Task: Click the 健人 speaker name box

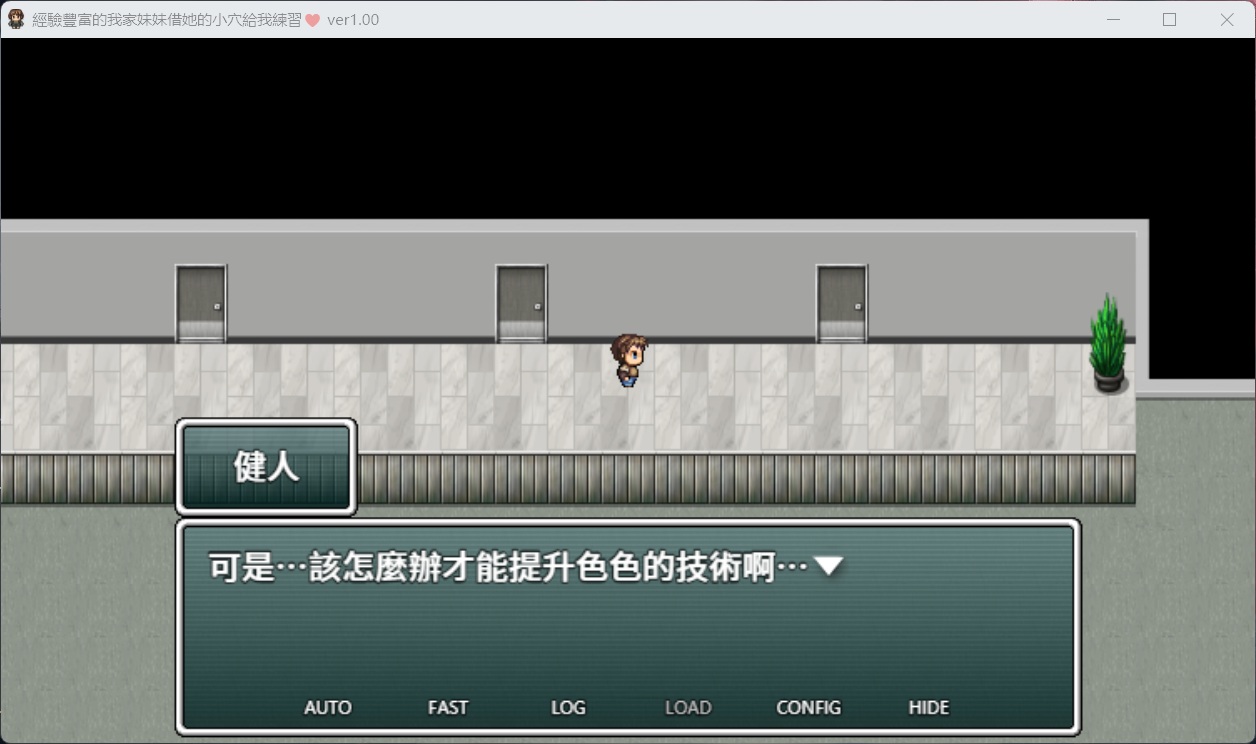Action: [266, 467]
